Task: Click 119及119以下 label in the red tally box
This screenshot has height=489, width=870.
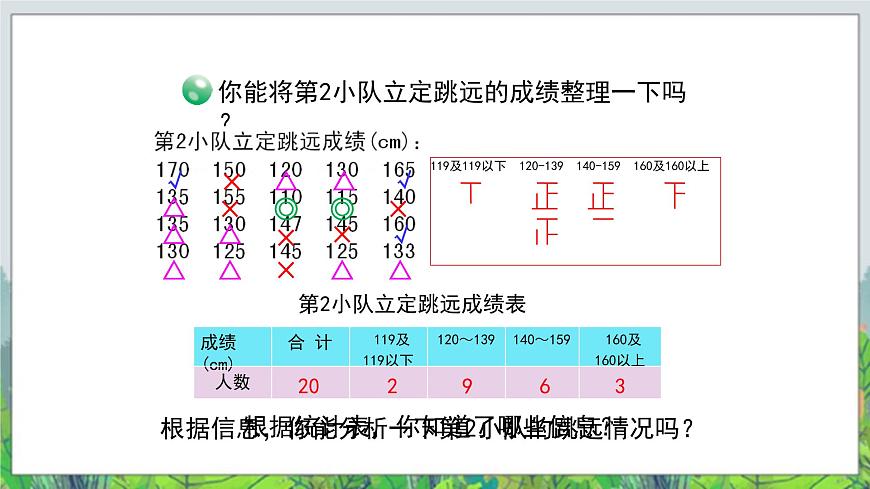Action: [469, 166]
